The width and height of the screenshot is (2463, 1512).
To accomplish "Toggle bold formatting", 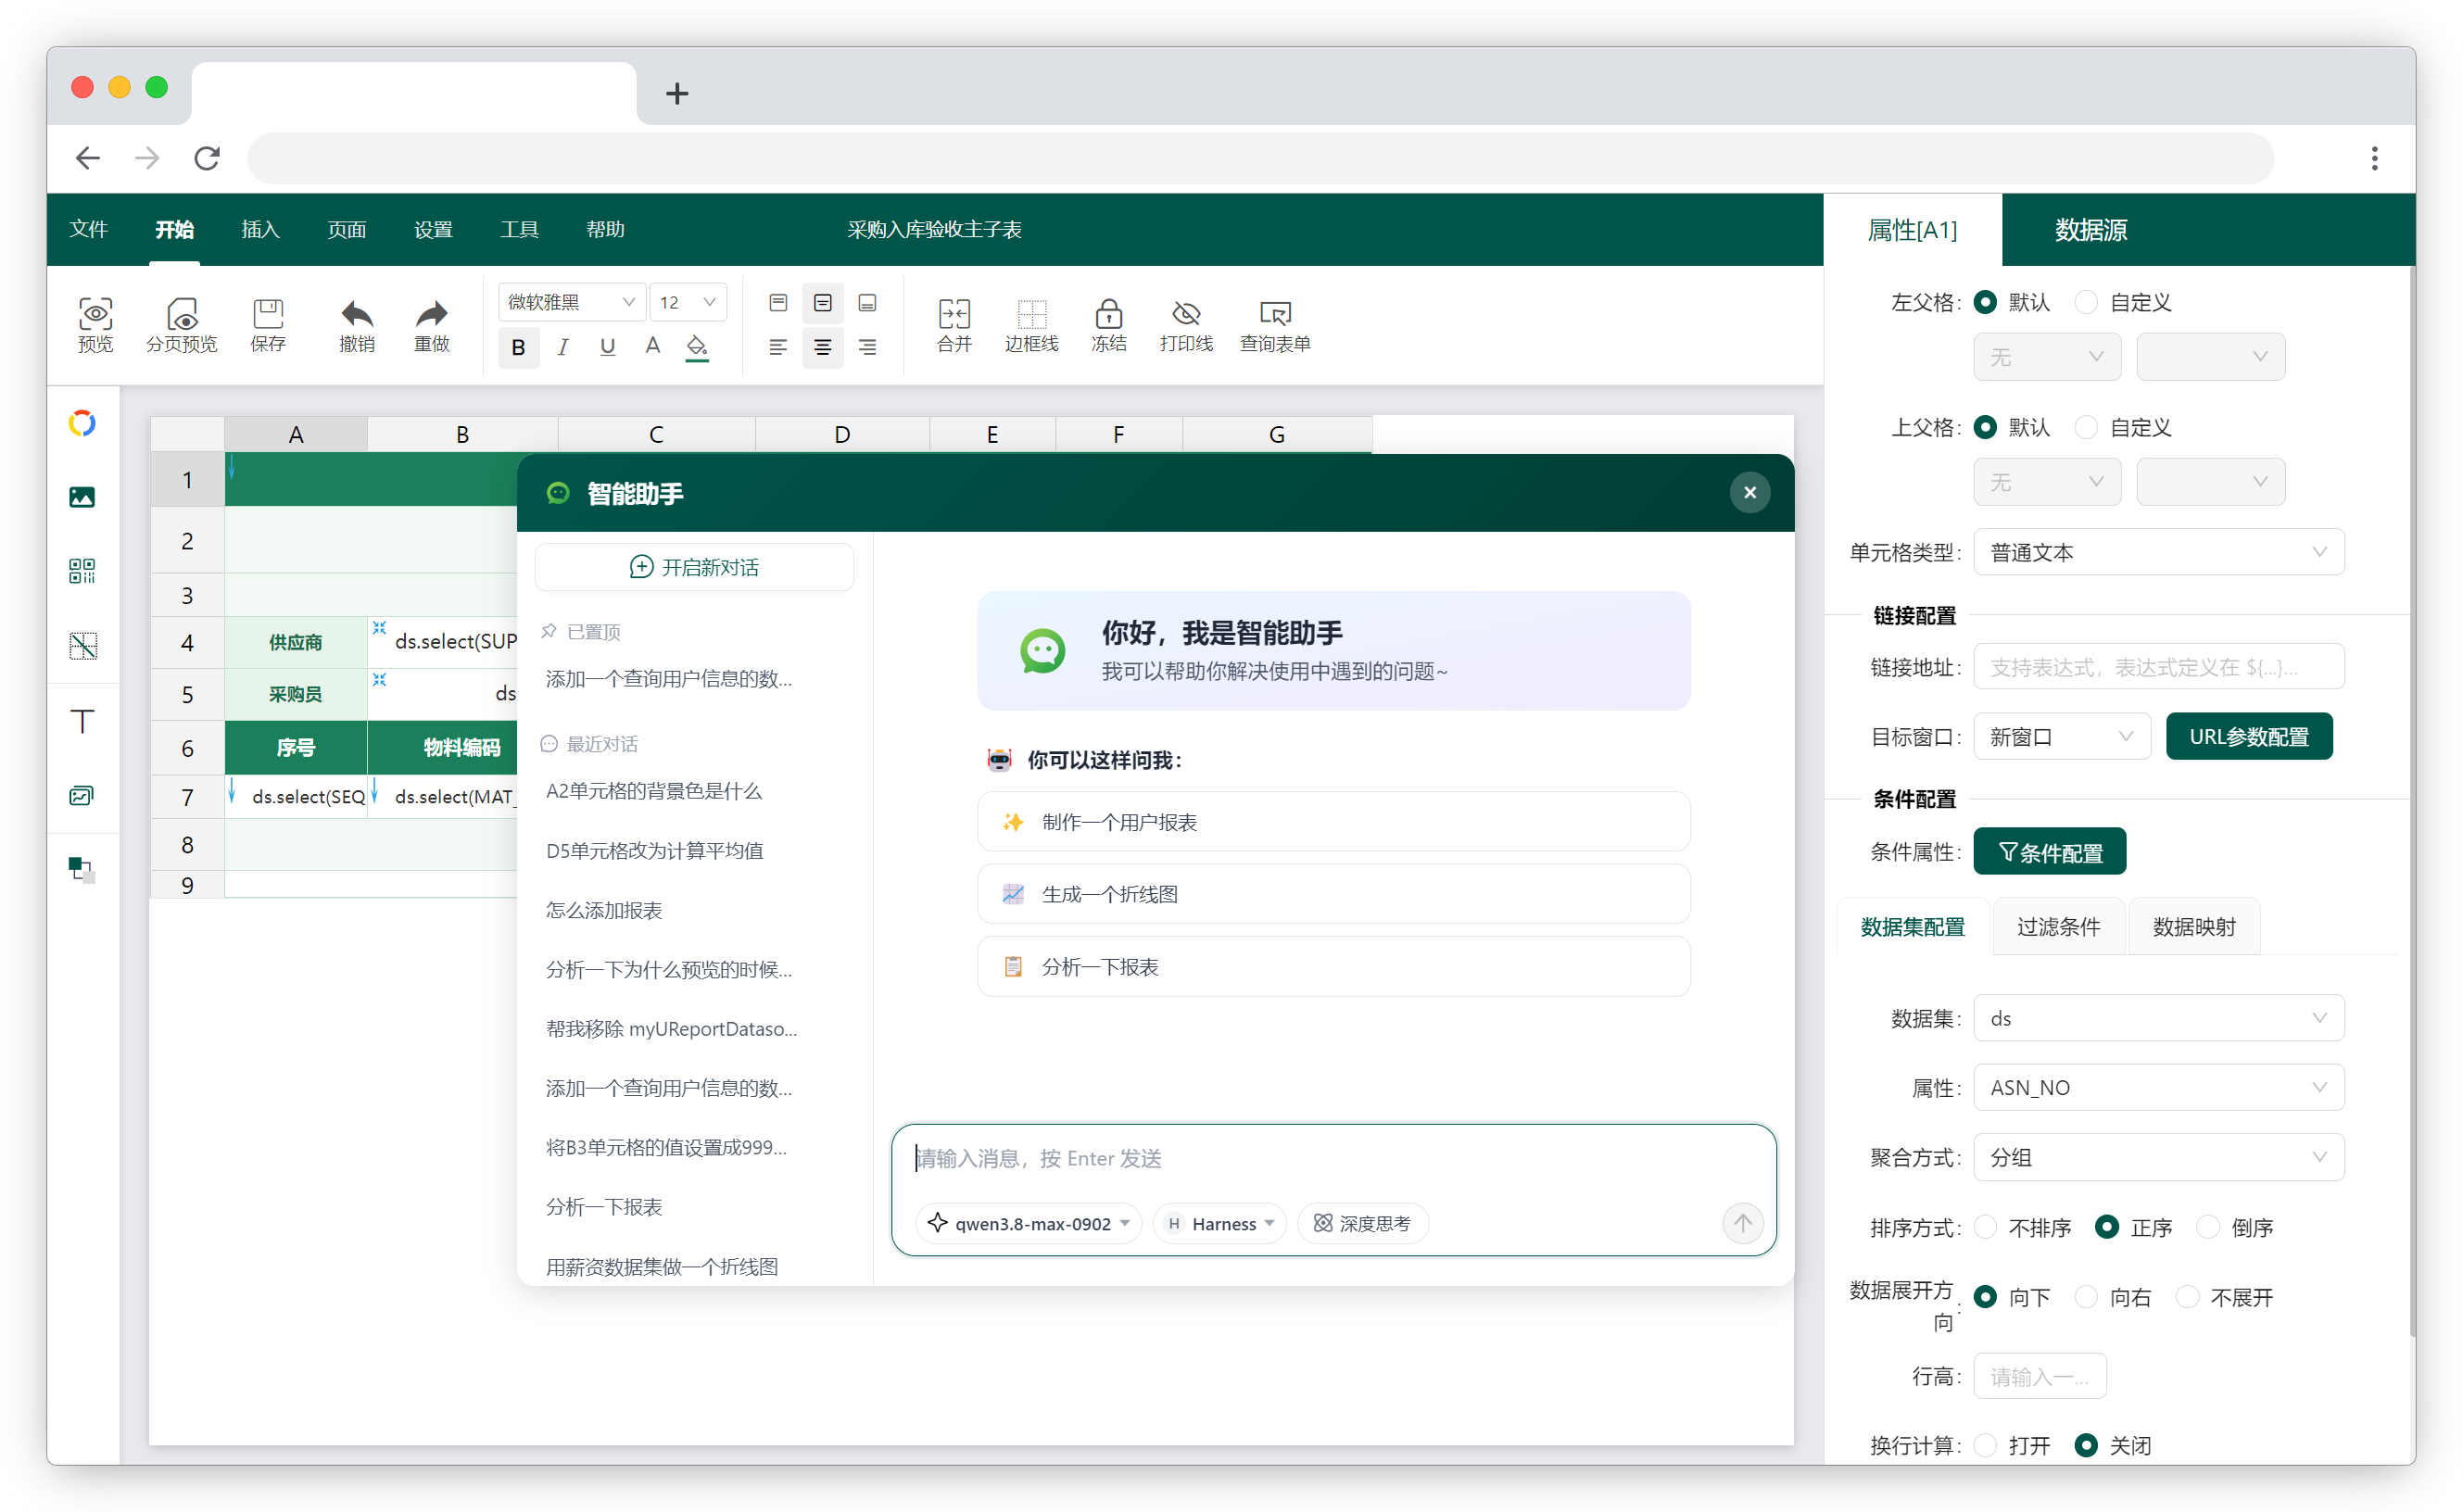I will [x=518, y=347].
